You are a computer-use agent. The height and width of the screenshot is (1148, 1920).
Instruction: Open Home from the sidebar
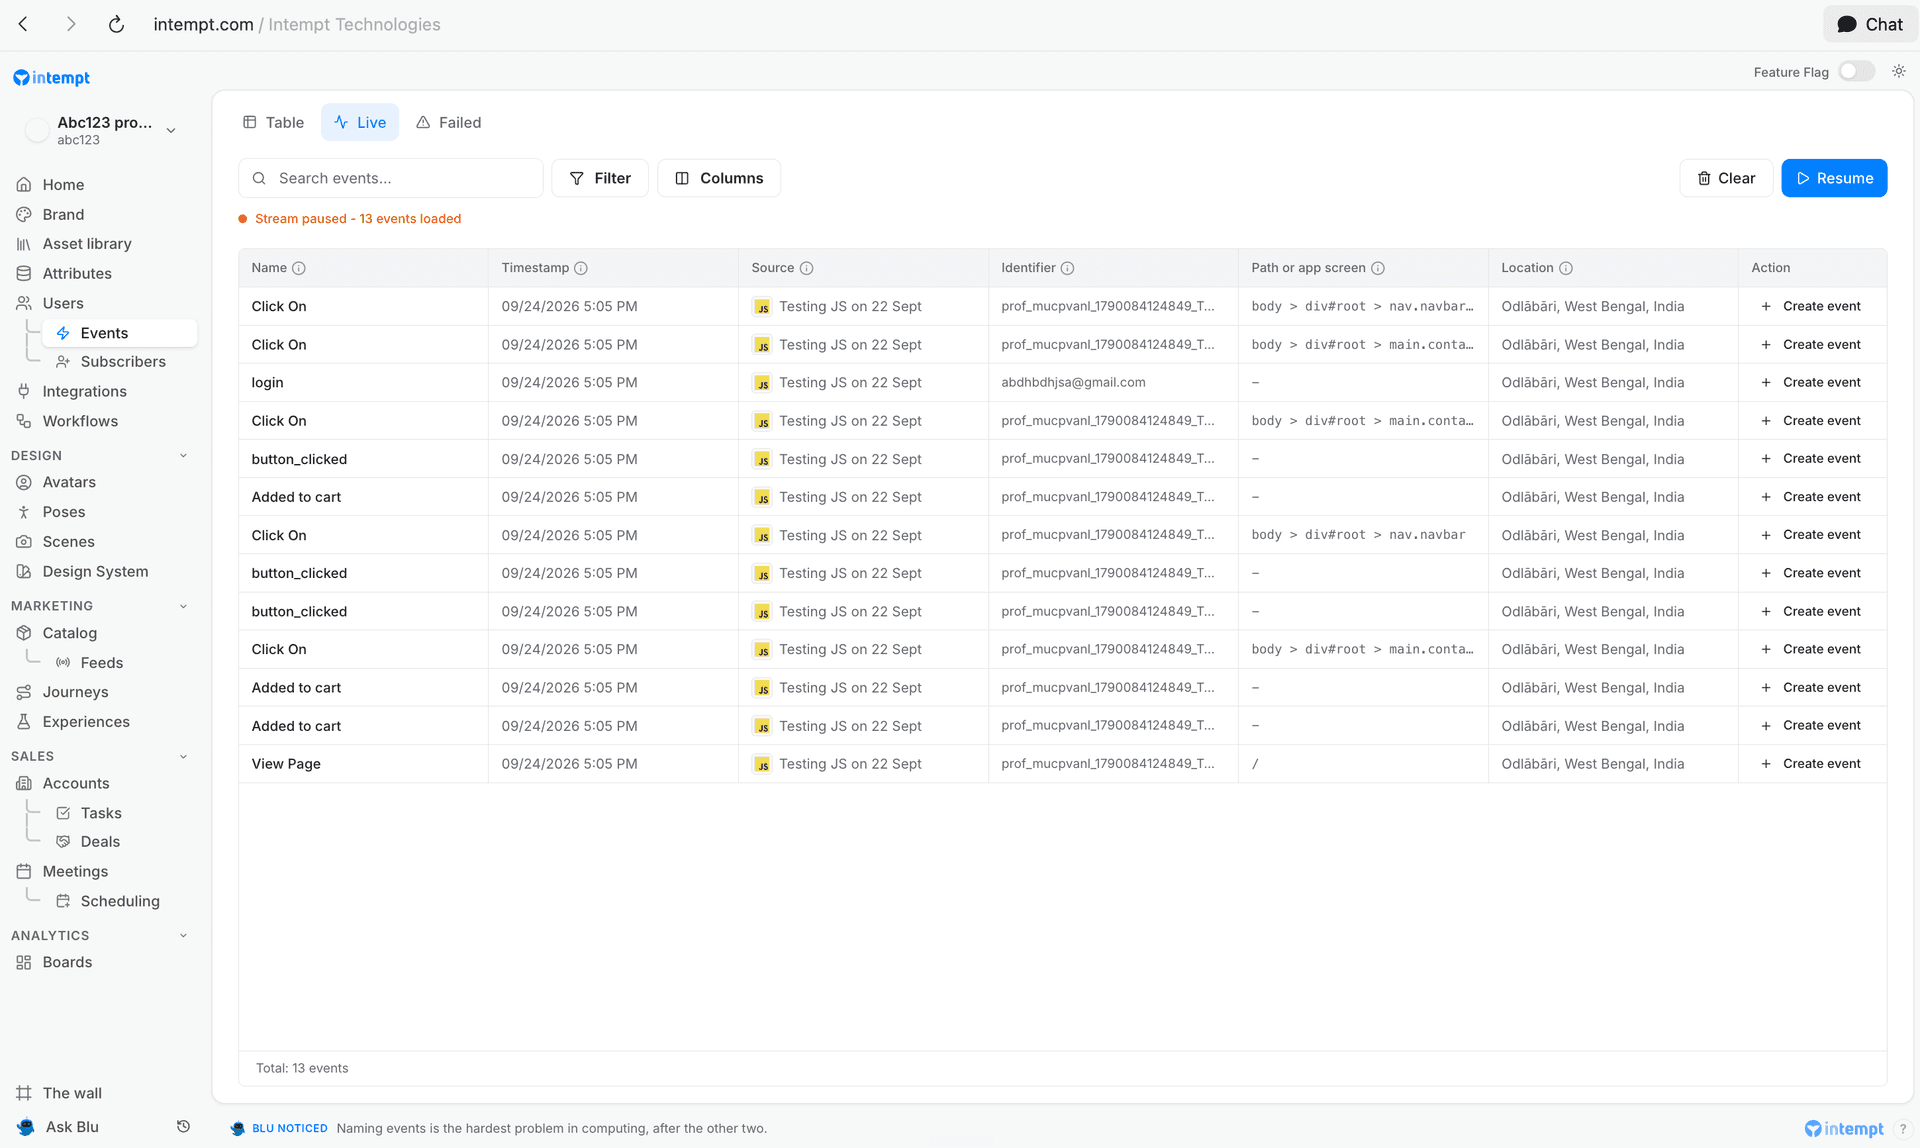click(x=62, y=185)
